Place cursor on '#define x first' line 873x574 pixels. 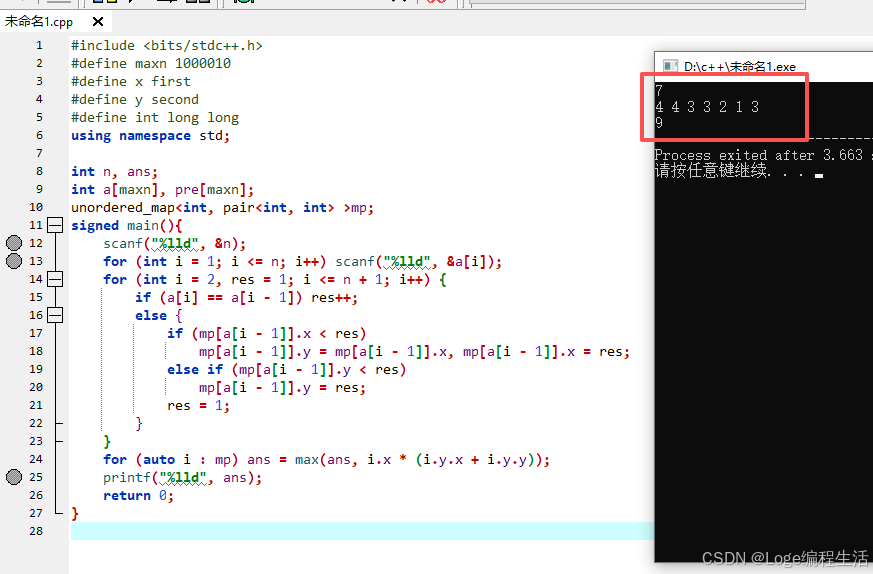click(131, 81)
